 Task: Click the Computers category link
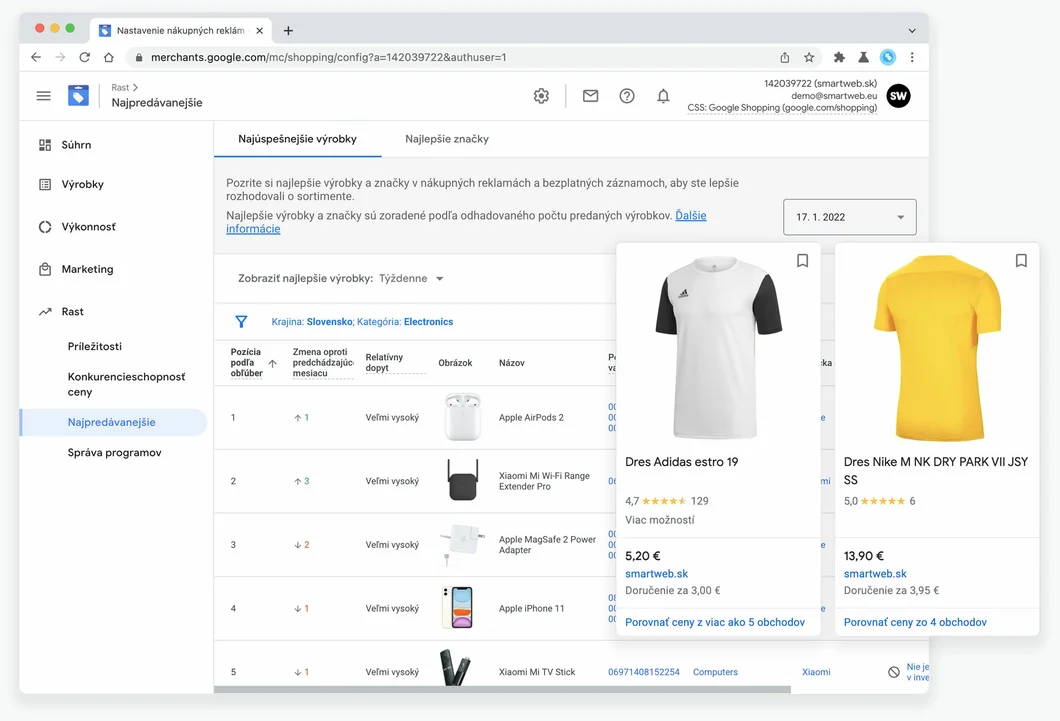715,672
